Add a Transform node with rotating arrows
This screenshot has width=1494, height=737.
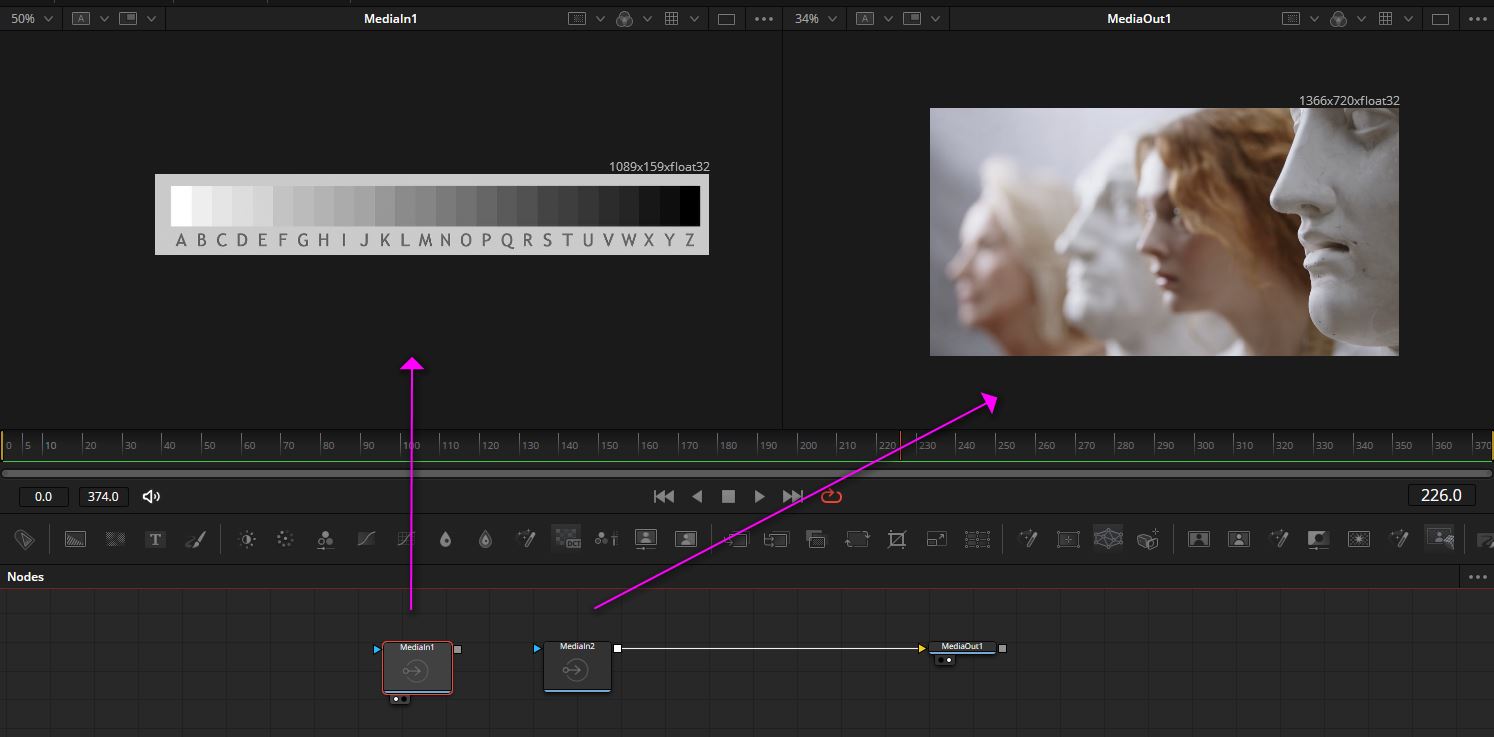point(856,539)
